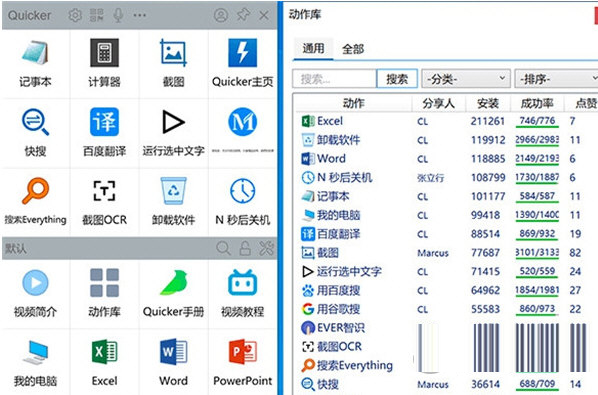
Task: Click success rate 3101/3133 for 截图
Action: coord(537,252)
